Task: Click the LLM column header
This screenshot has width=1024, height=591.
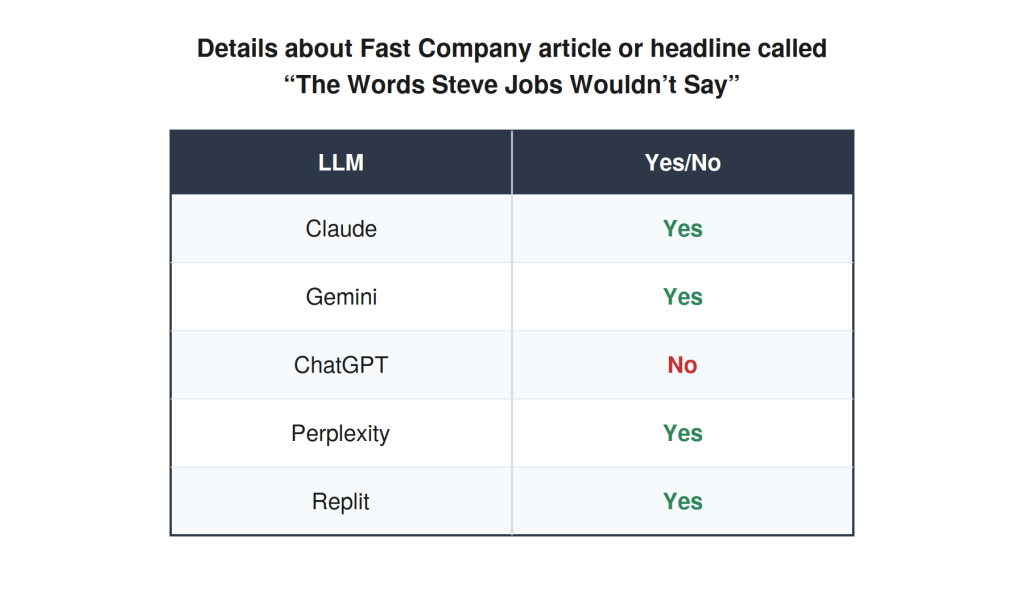Action: tap(341, 163)
